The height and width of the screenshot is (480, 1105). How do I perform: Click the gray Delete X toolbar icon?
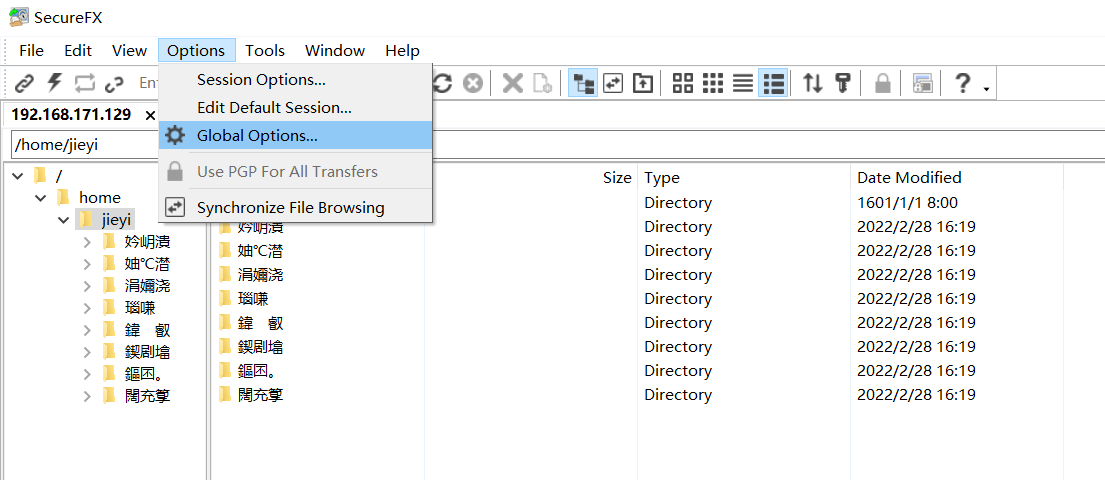tap(512, 83)
